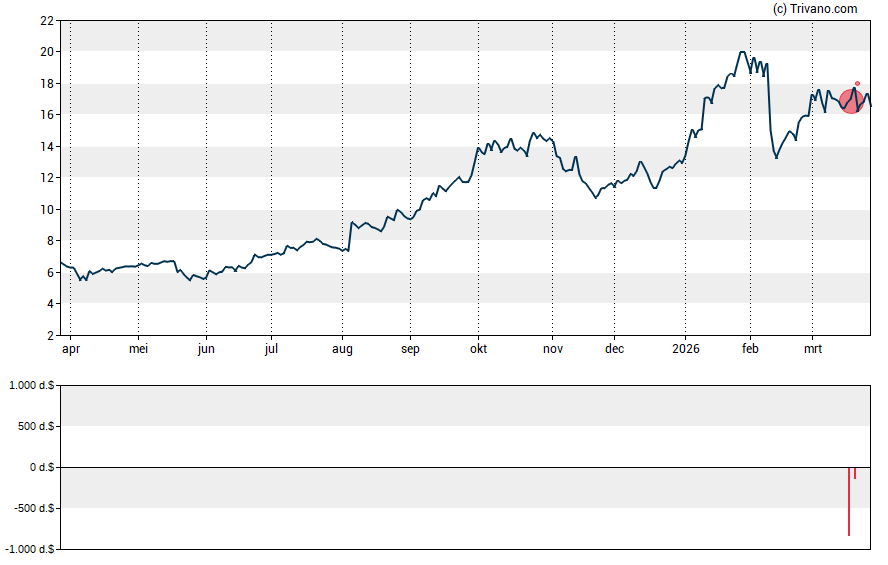888x565 pixels.
Task: Select the 'mrt' month label
Action: click(812, 350)
